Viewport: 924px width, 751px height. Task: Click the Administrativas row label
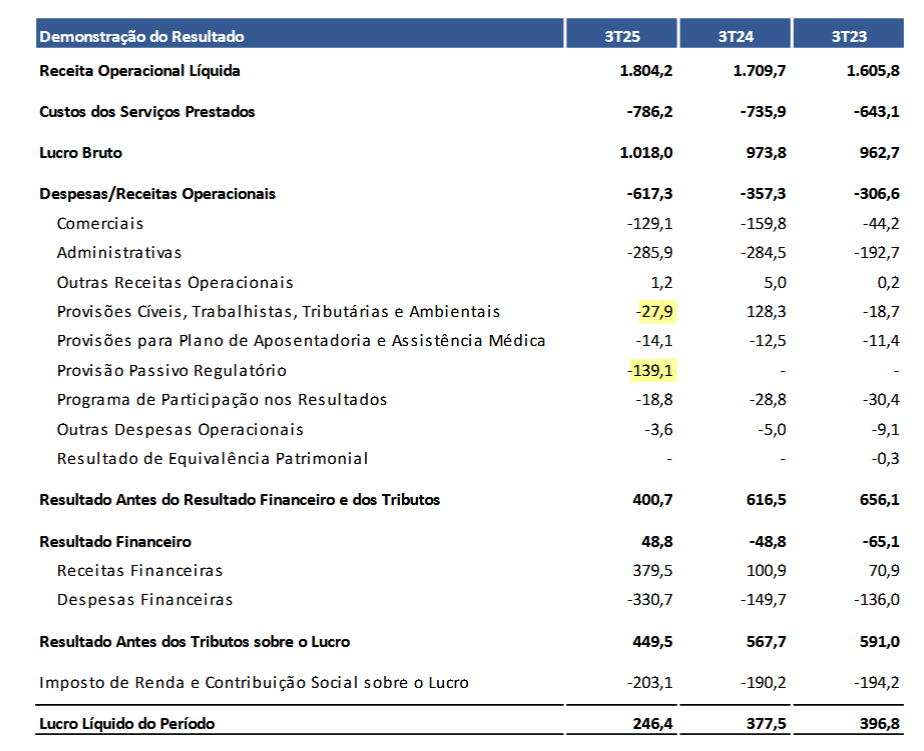point(119,253)
